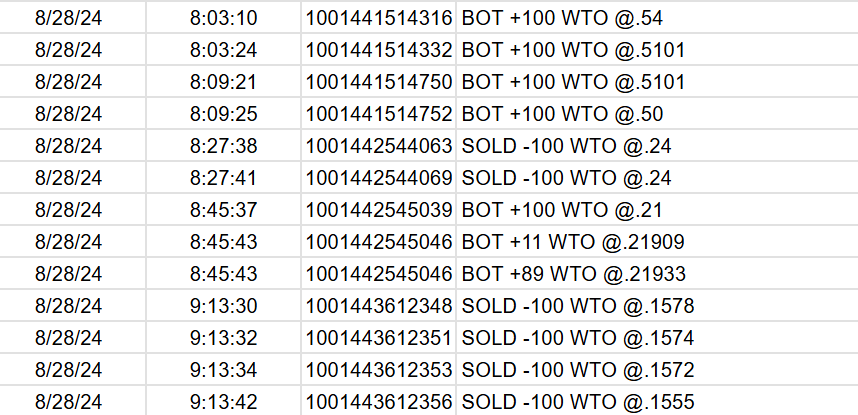
Task: Click order ID cell 1001443612351
Action: click(379, 338)
